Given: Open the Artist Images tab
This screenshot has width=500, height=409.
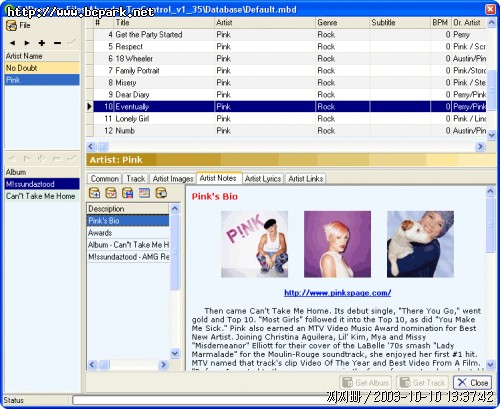Looking at the screenshot, I should [x=173, y=179].
